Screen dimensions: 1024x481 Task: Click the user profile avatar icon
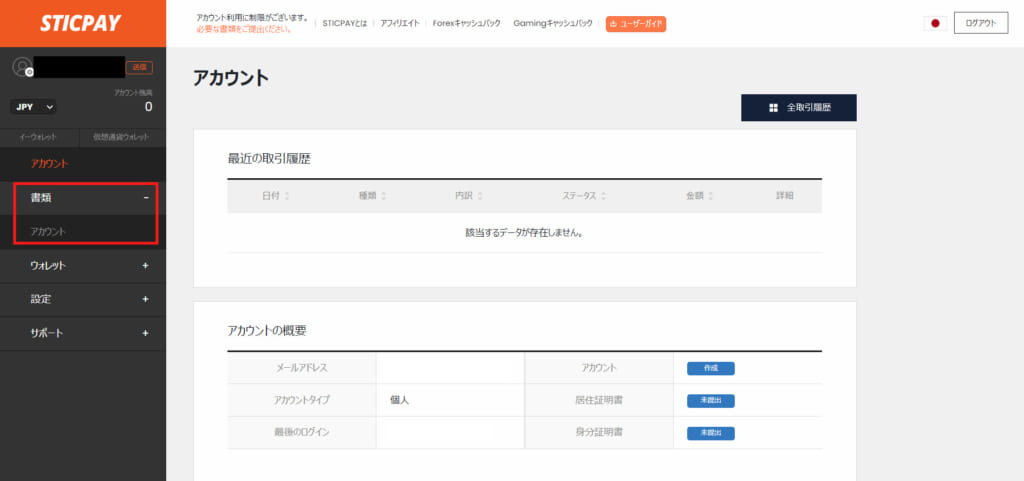(x=22, y=67)
